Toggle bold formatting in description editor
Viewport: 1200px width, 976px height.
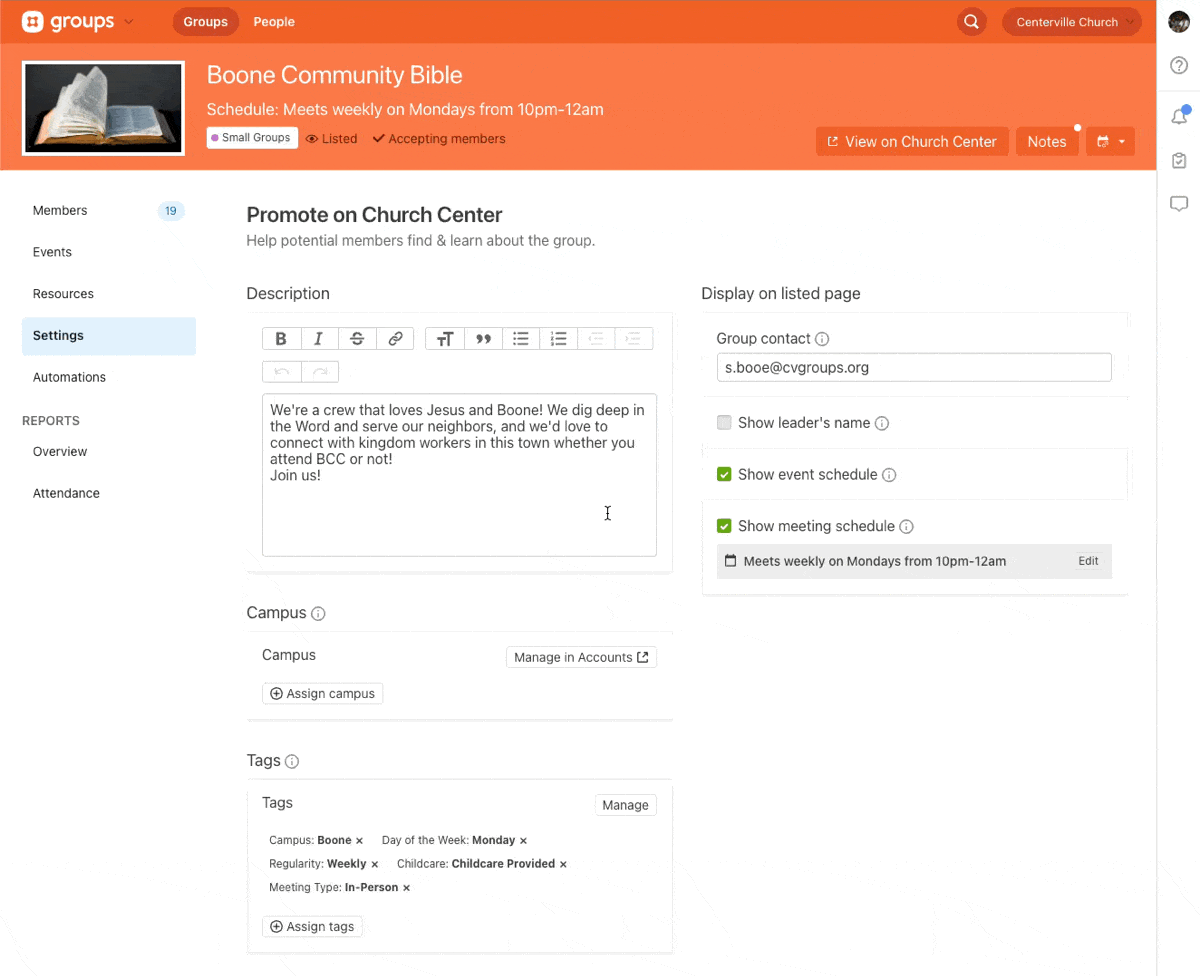[x=281, y=339]
